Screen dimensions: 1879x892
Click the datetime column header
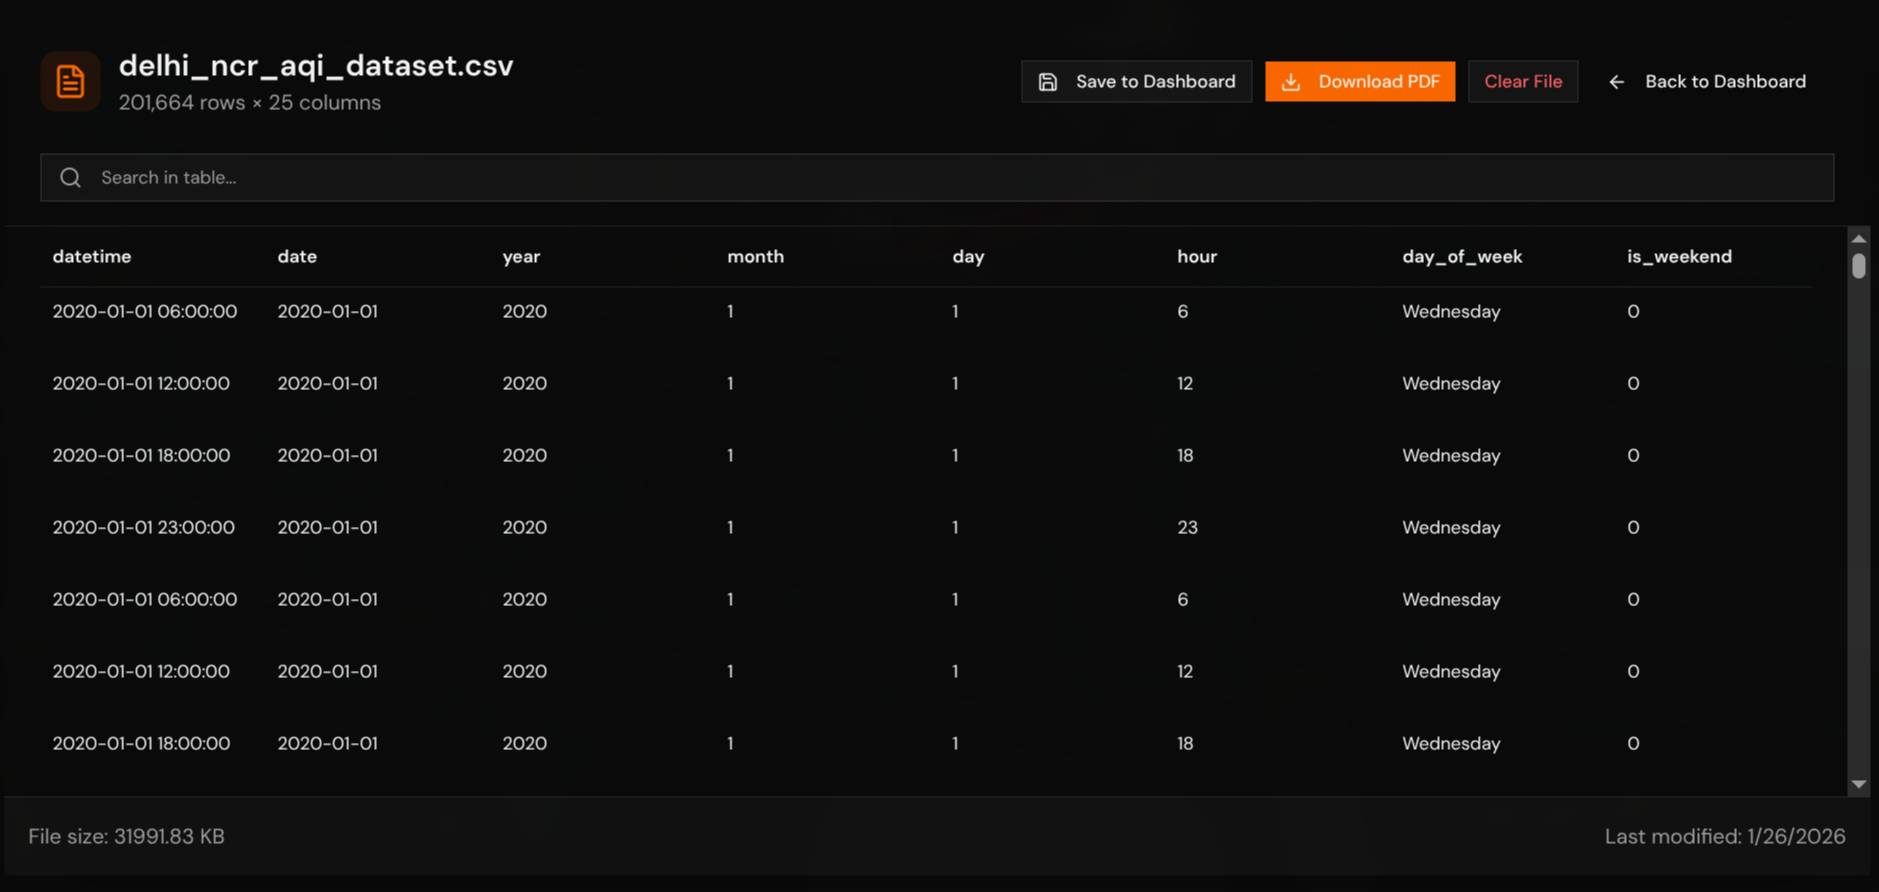point(92,257)
